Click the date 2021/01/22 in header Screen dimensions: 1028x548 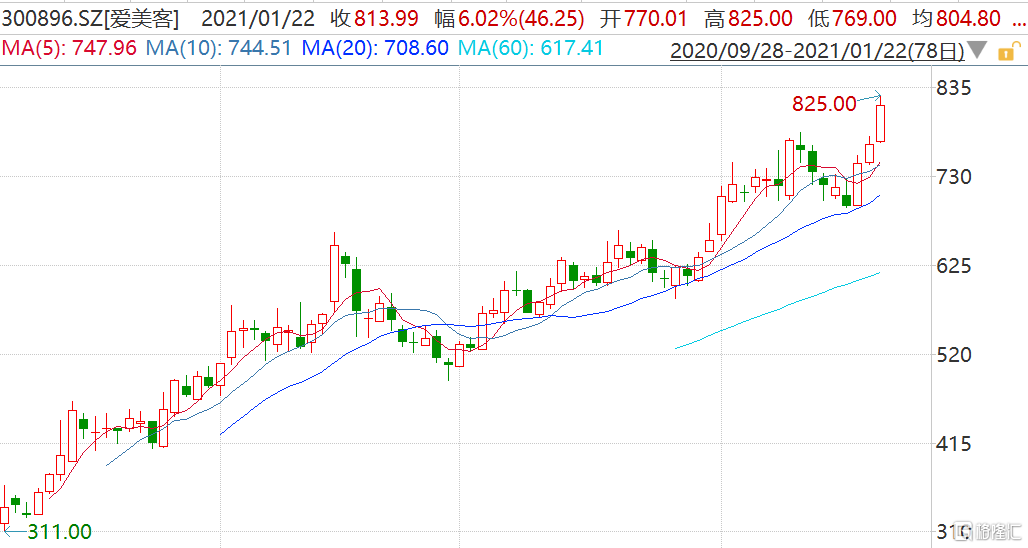(x=258, y=18)
